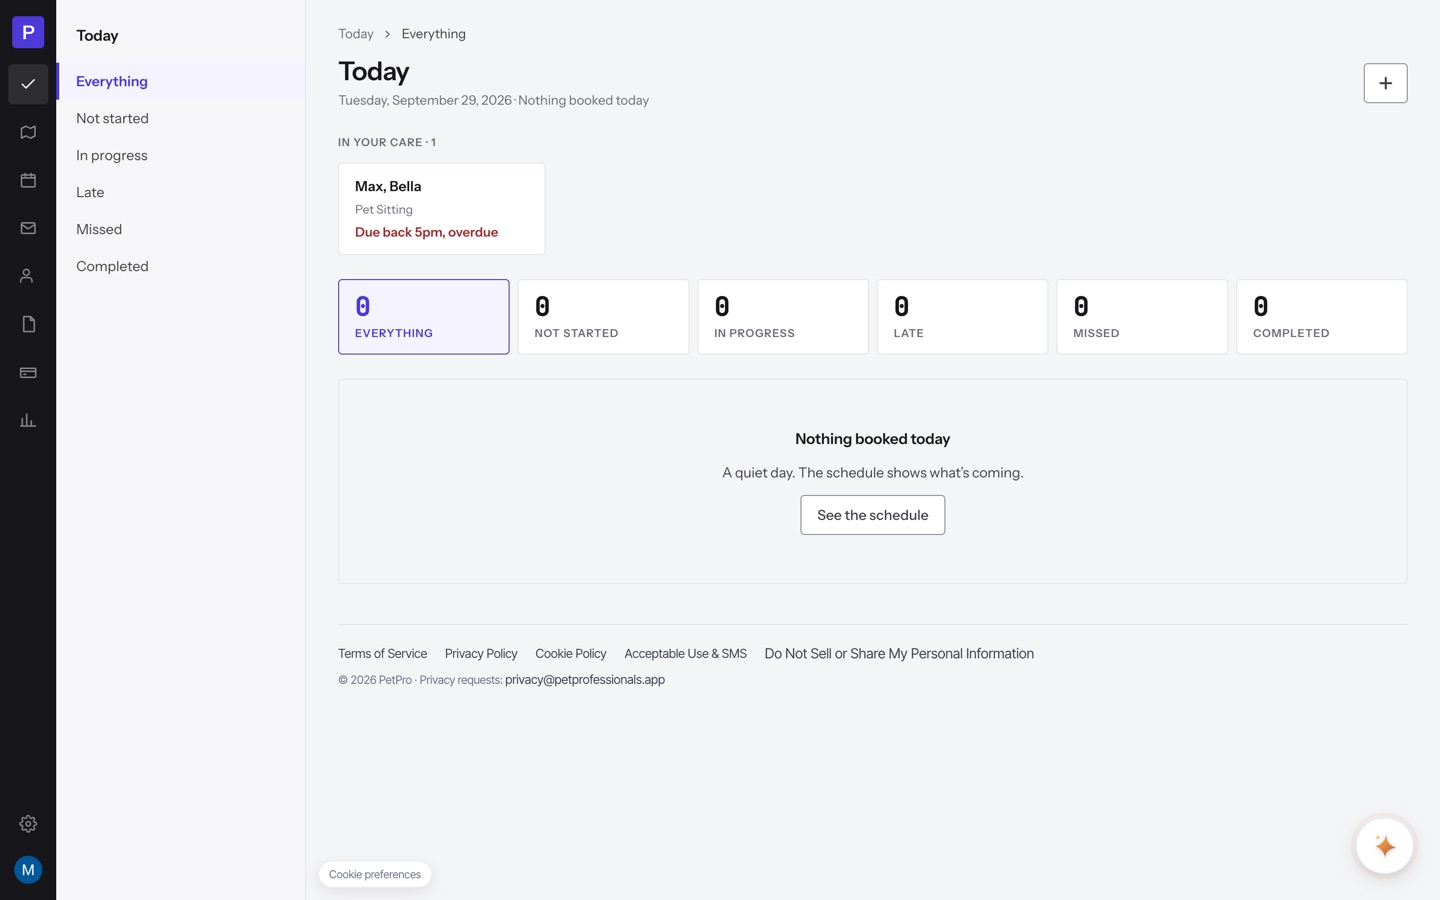The height and width of the screenshot is (900, 1440).
Task: Select the checkmark Today sidebar icon
Action: (x=28, y=84)
